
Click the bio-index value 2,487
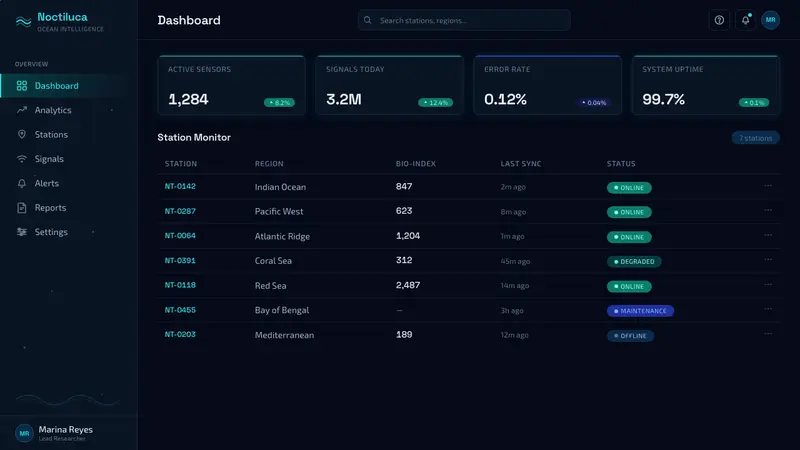click(x=408, y=285)
